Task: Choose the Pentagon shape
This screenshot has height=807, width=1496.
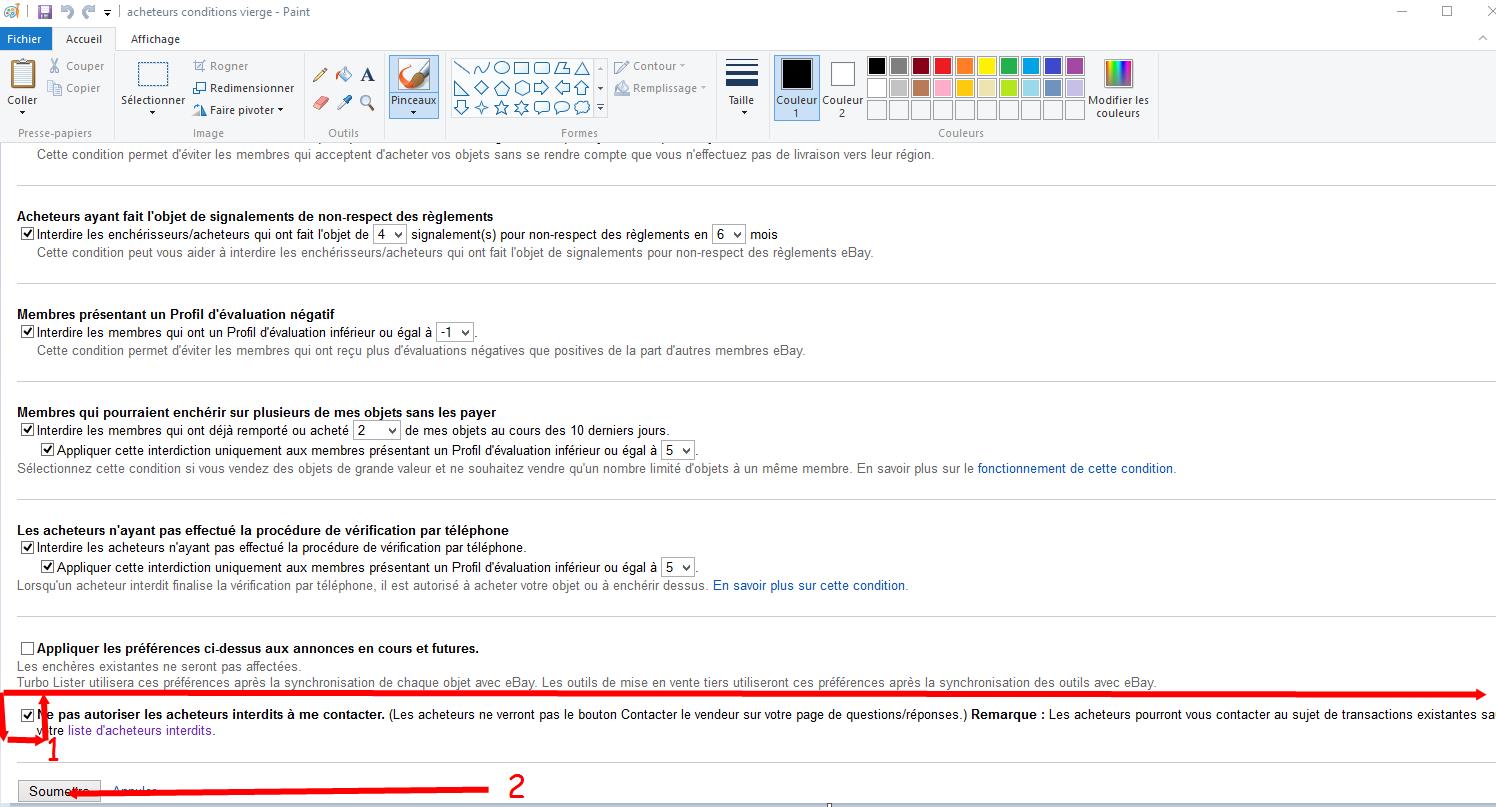Action: coord(502,88)
